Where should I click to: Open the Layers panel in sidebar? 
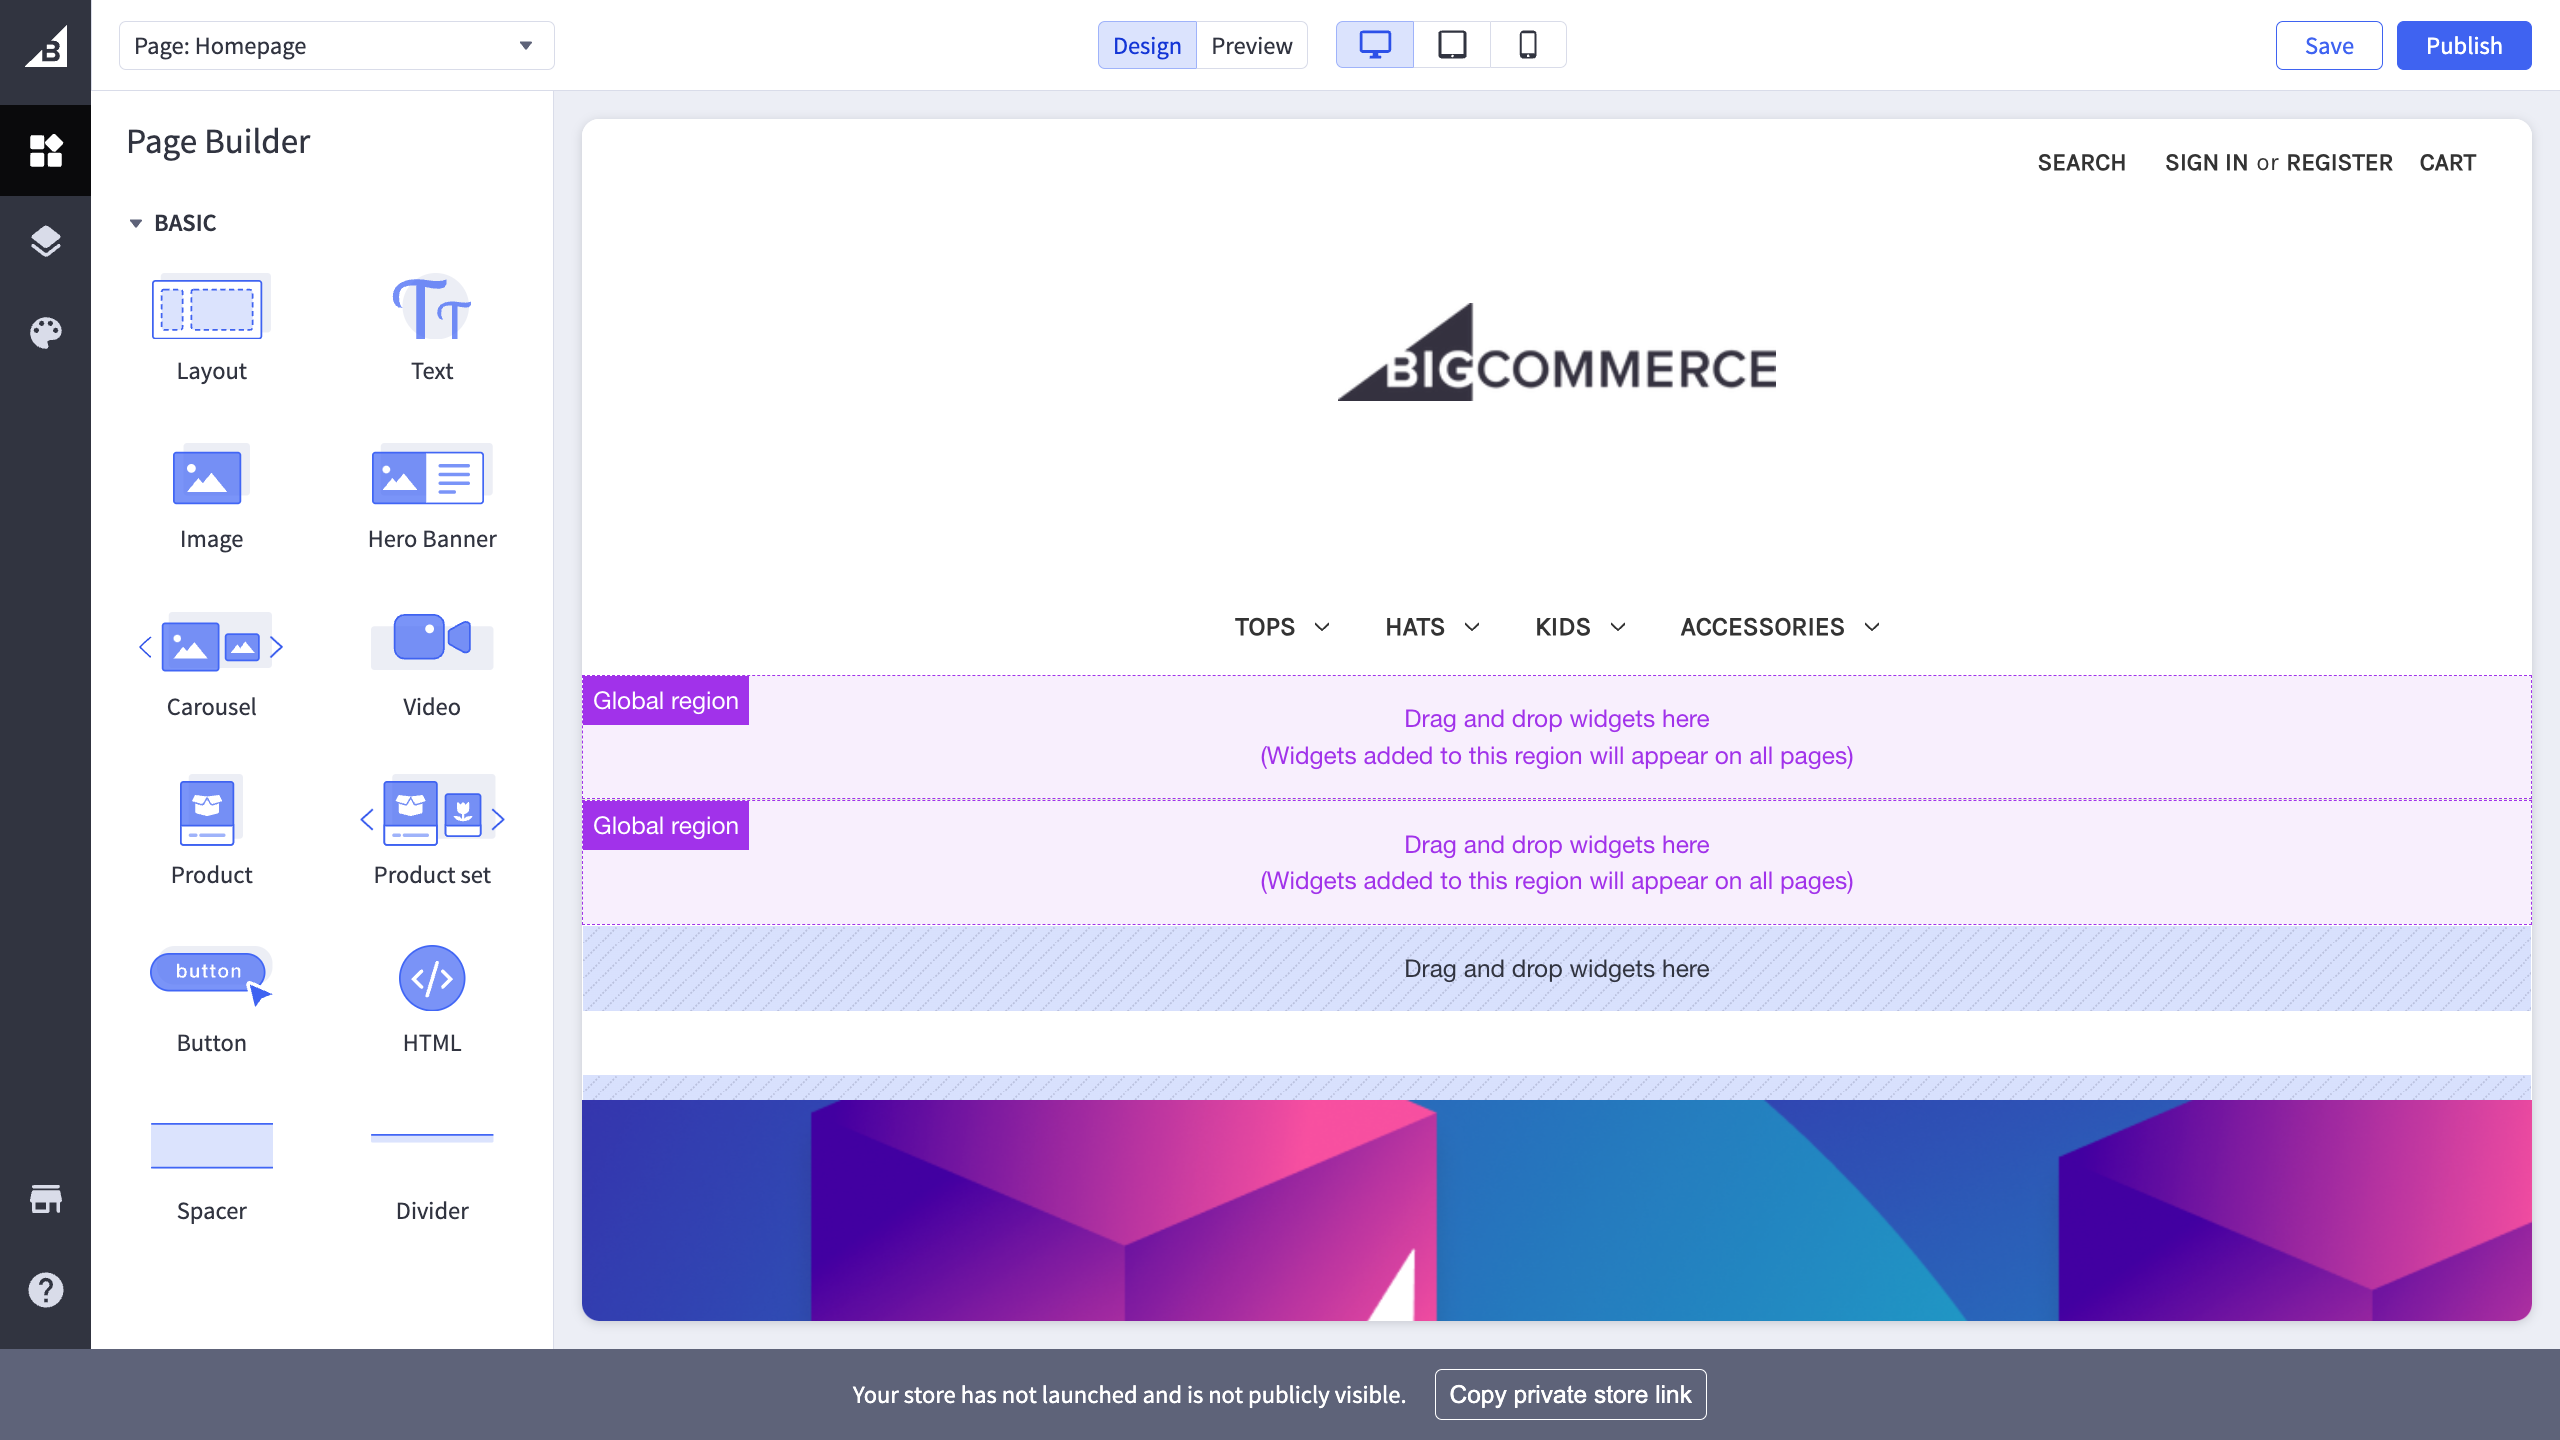point(45,241)
